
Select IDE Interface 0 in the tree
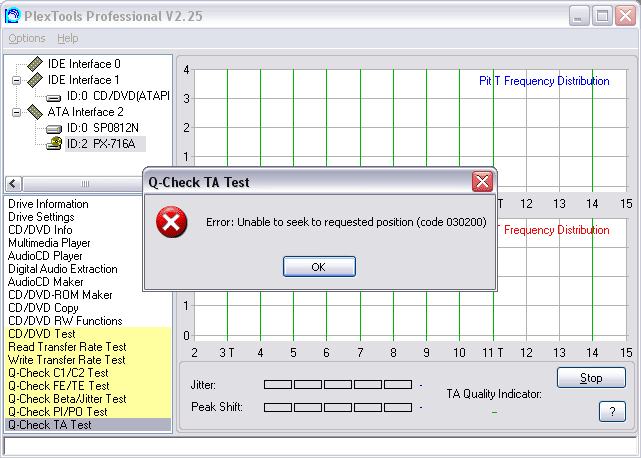coord(84,64)
